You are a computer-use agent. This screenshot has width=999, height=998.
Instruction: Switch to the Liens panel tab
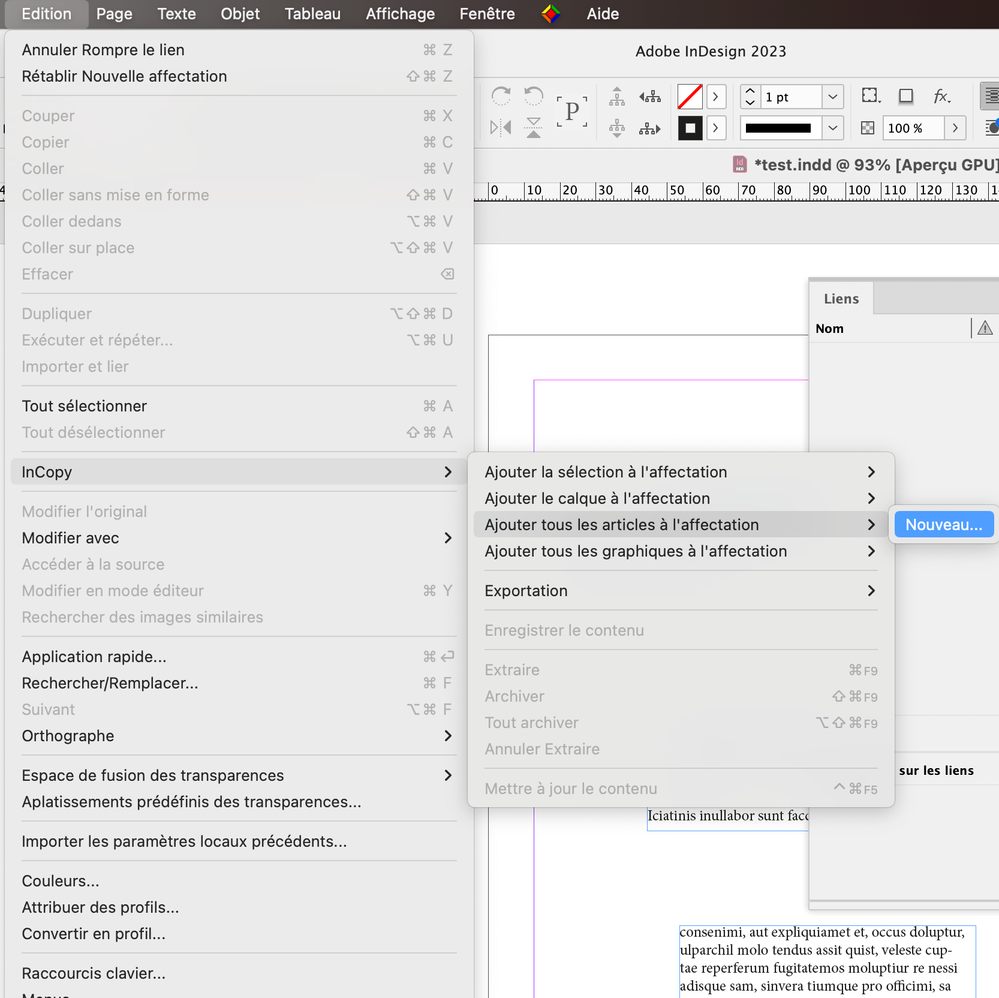[841, 298]
